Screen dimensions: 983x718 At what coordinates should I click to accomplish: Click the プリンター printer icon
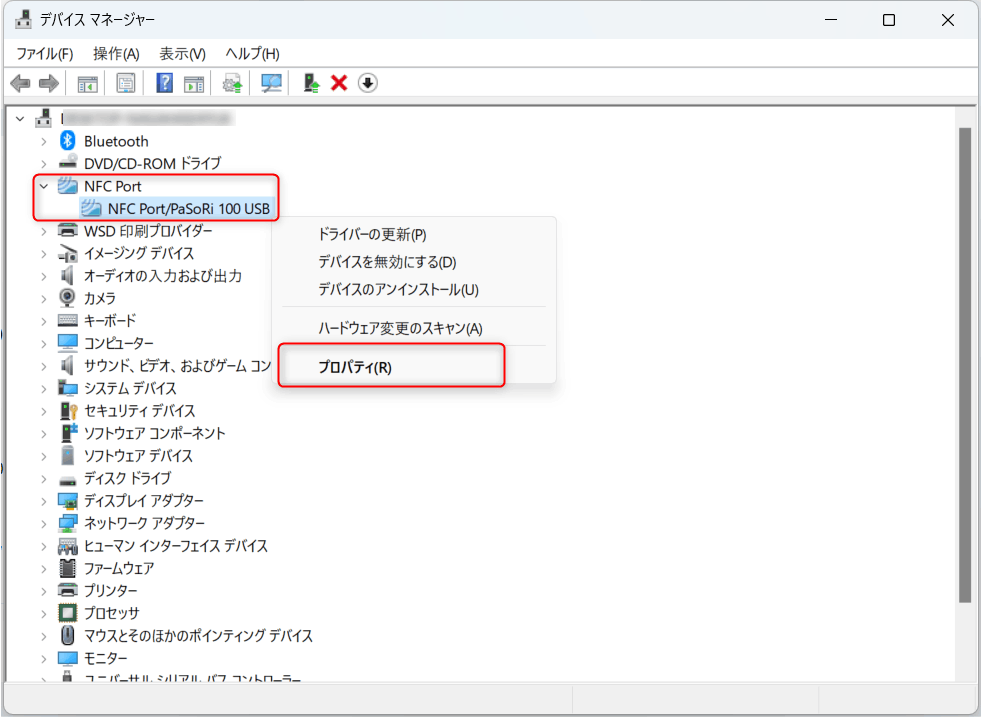click(68, 590)
